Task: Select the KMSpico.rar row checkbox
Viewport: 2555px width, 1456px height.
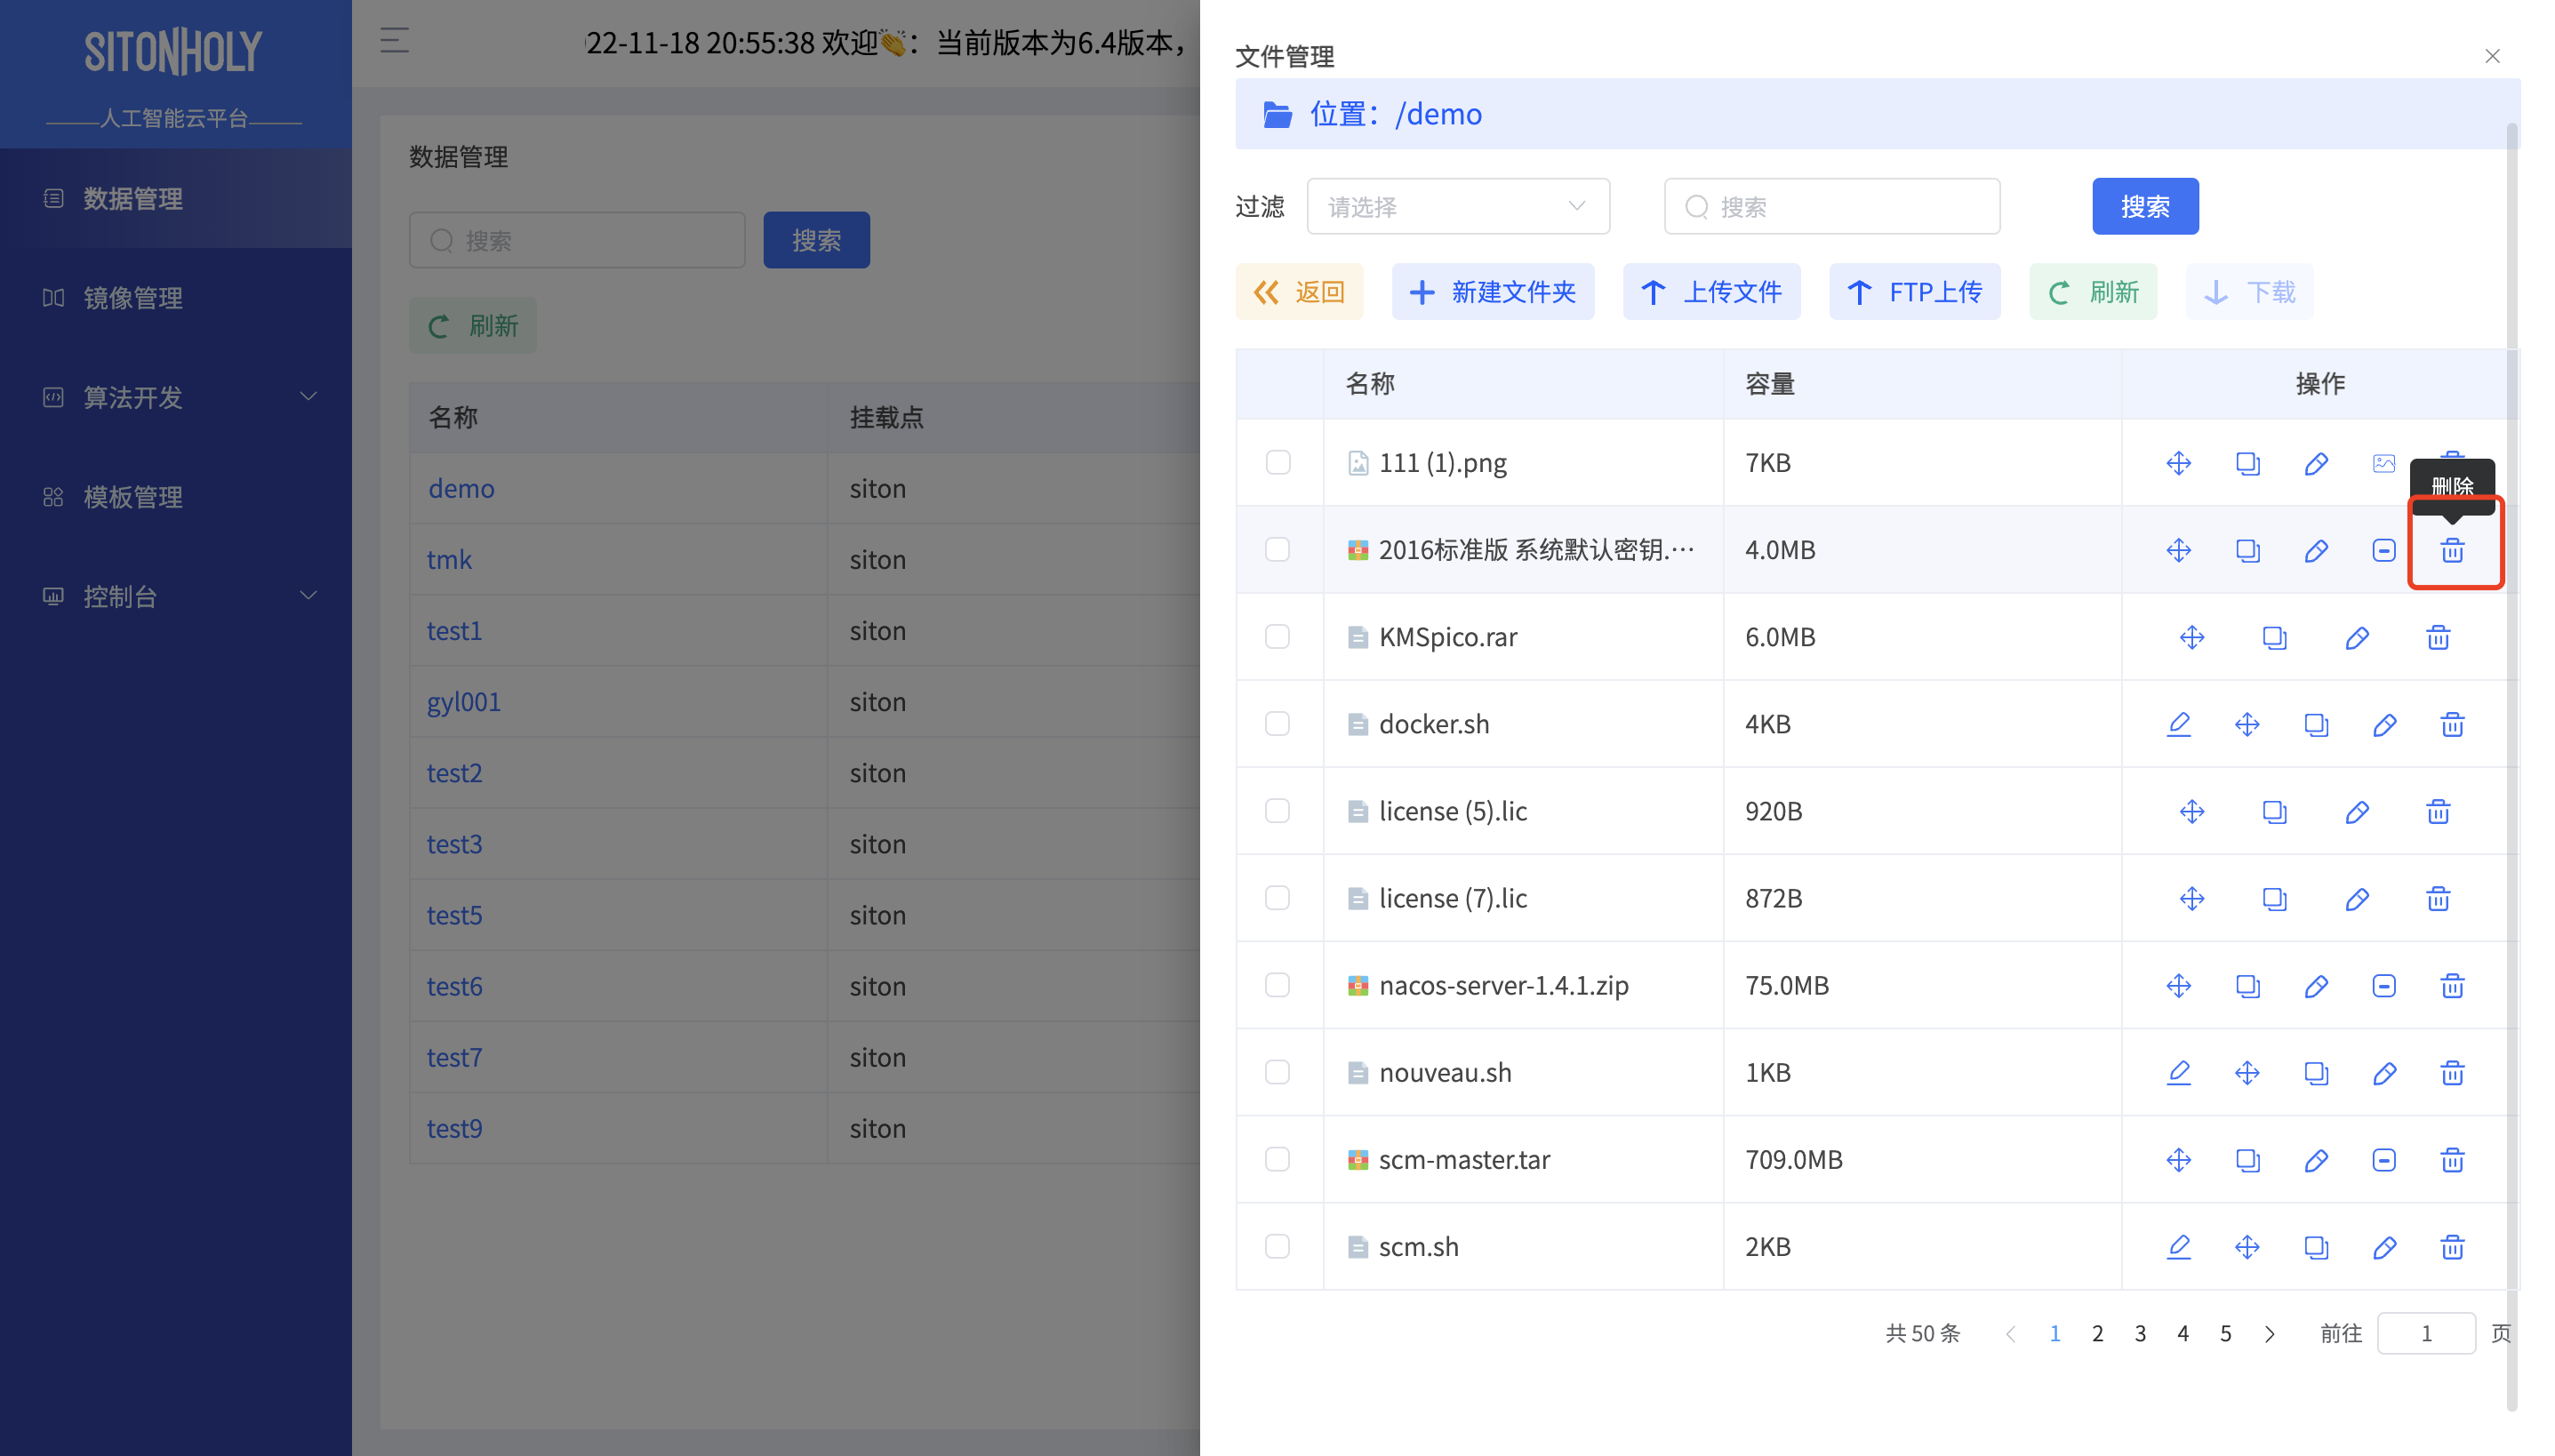Action: click(x=1277, y=636)
